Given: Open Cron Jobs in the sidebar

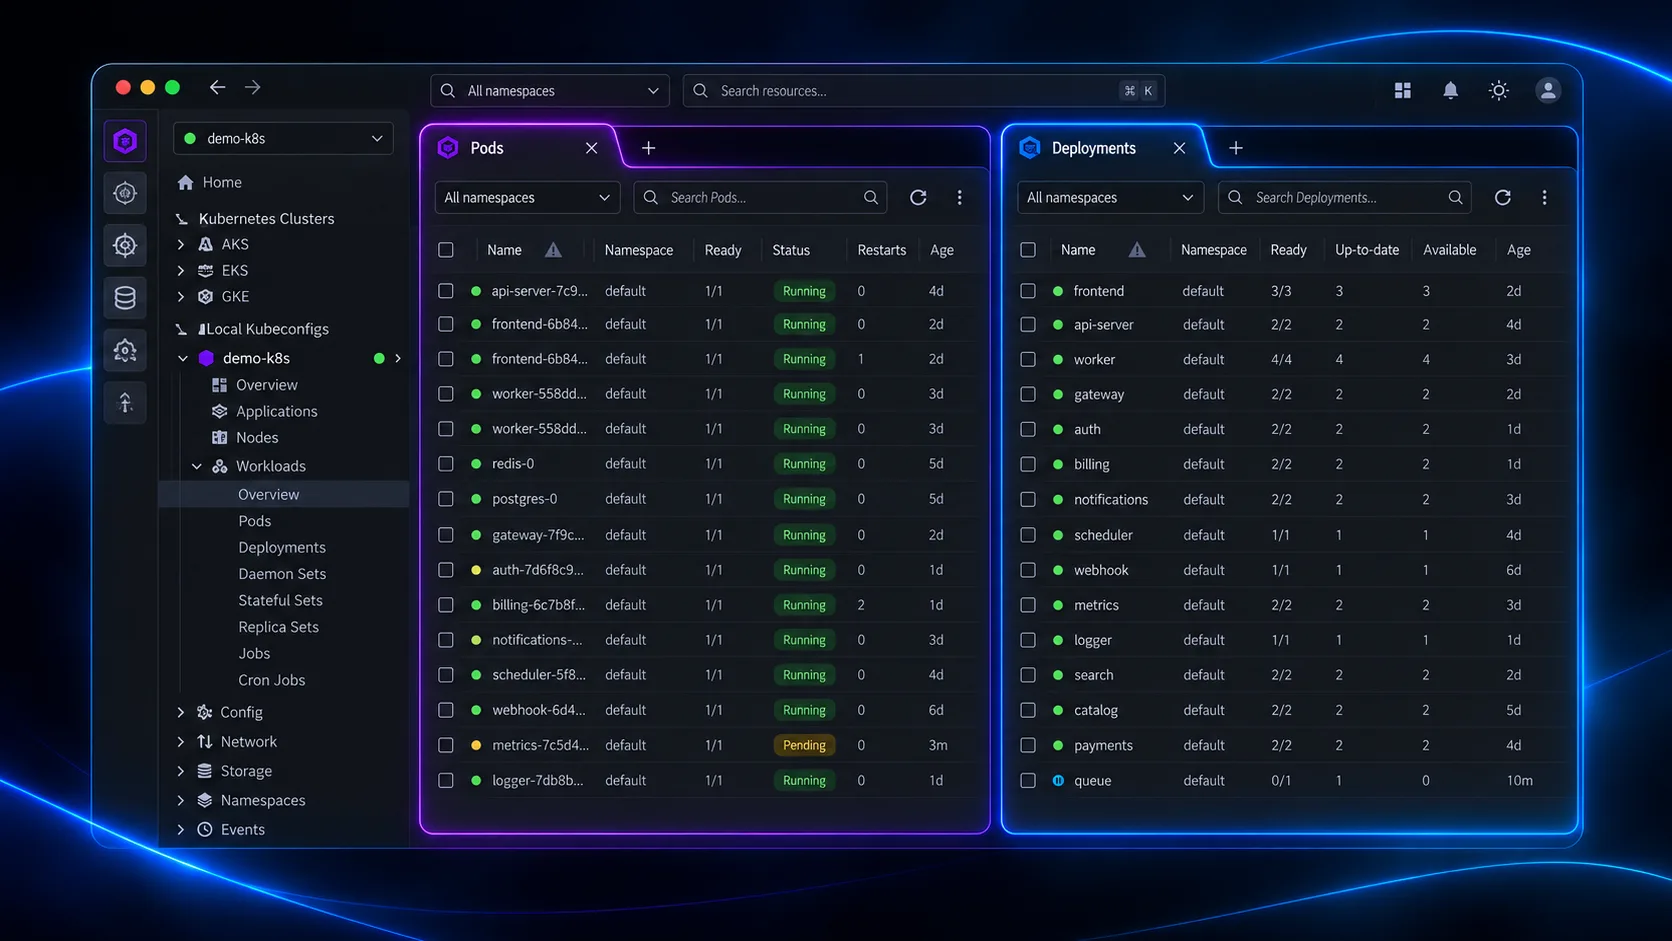Looking at the screenshot, I should 271,680.
